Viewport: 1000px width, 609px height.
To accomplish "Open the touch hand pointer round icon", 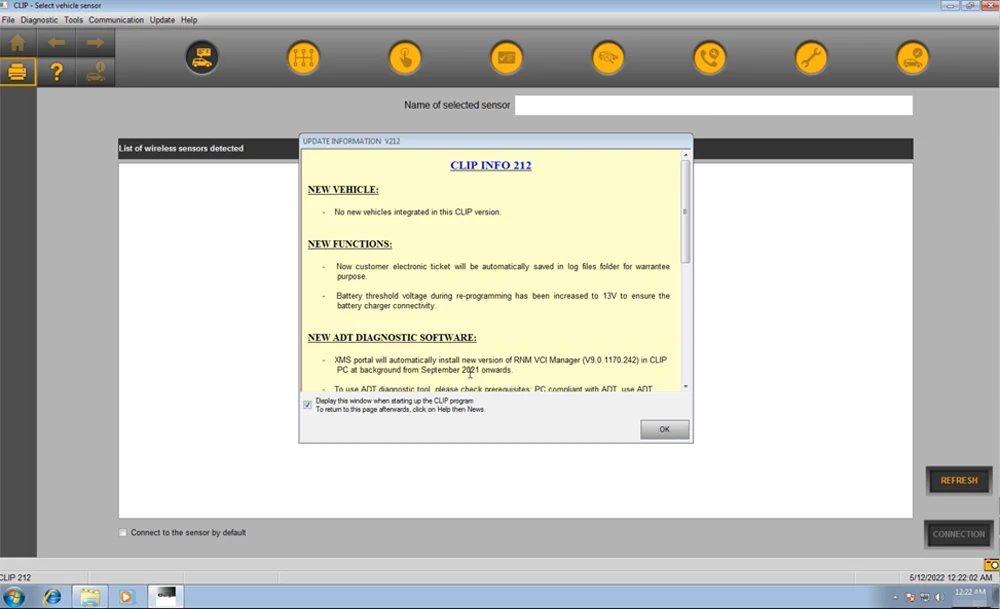I will (x=405, y=57).
